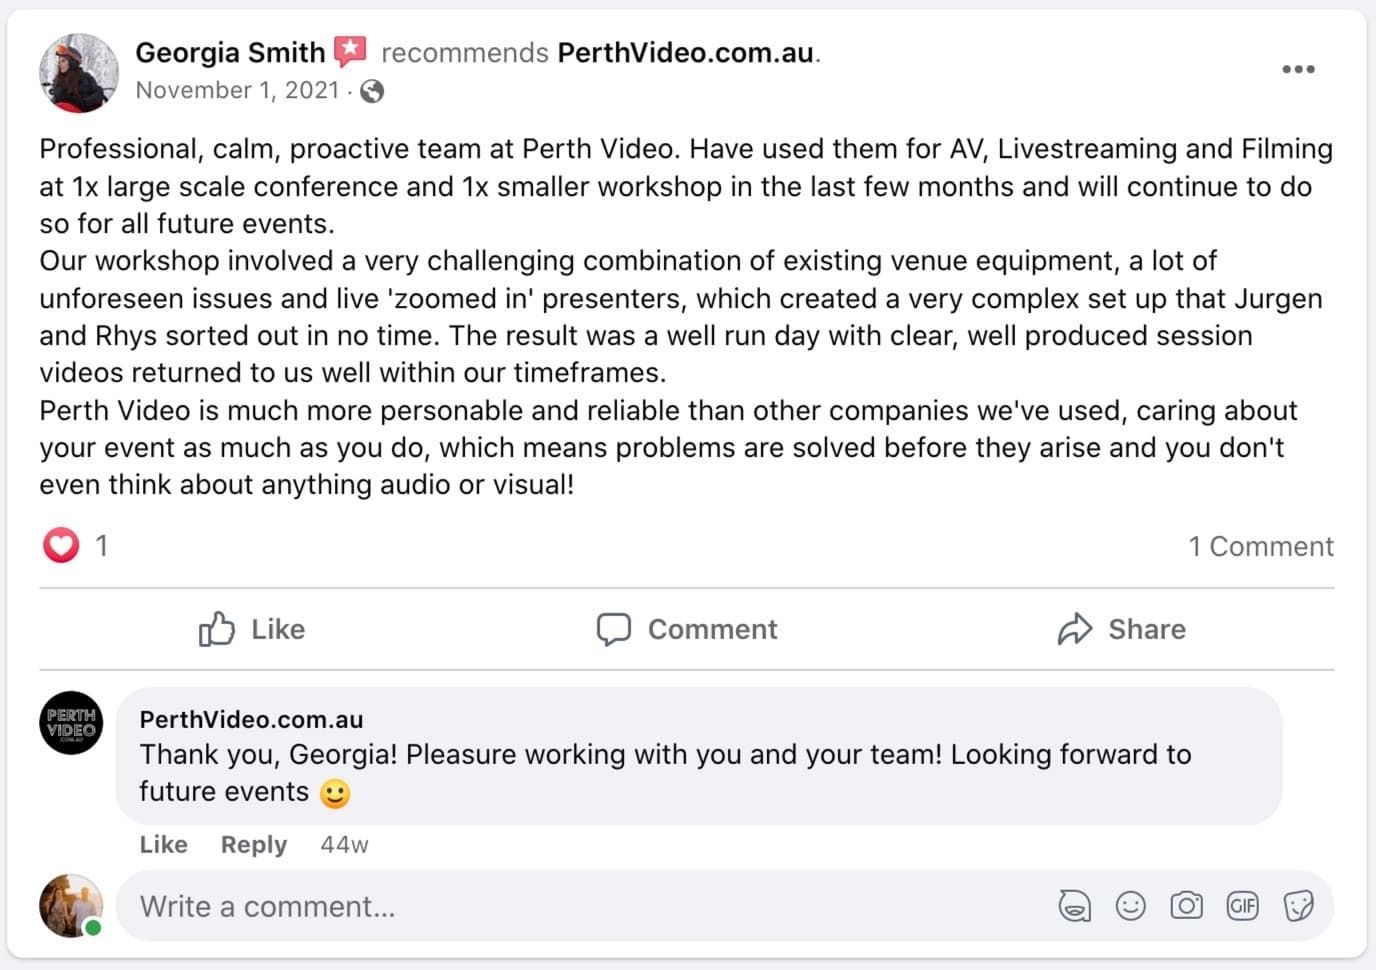Viewport: 1376px width, 970px height.
Task: Open Georgia Smith's profile name link
Action: [230, 52]
